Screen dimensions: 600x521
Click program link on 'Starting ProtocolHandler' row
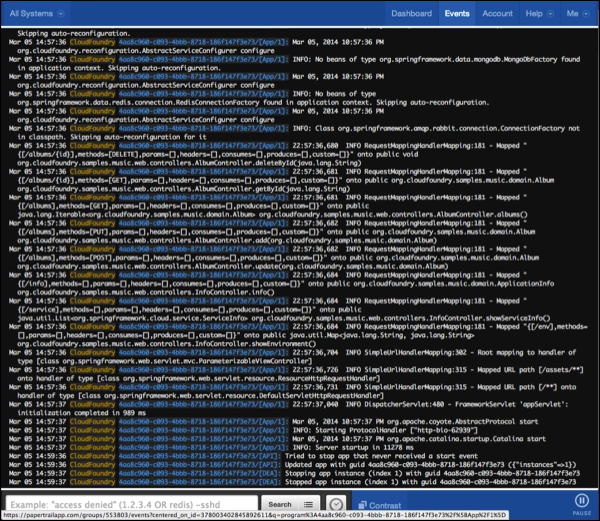[203, 430]
